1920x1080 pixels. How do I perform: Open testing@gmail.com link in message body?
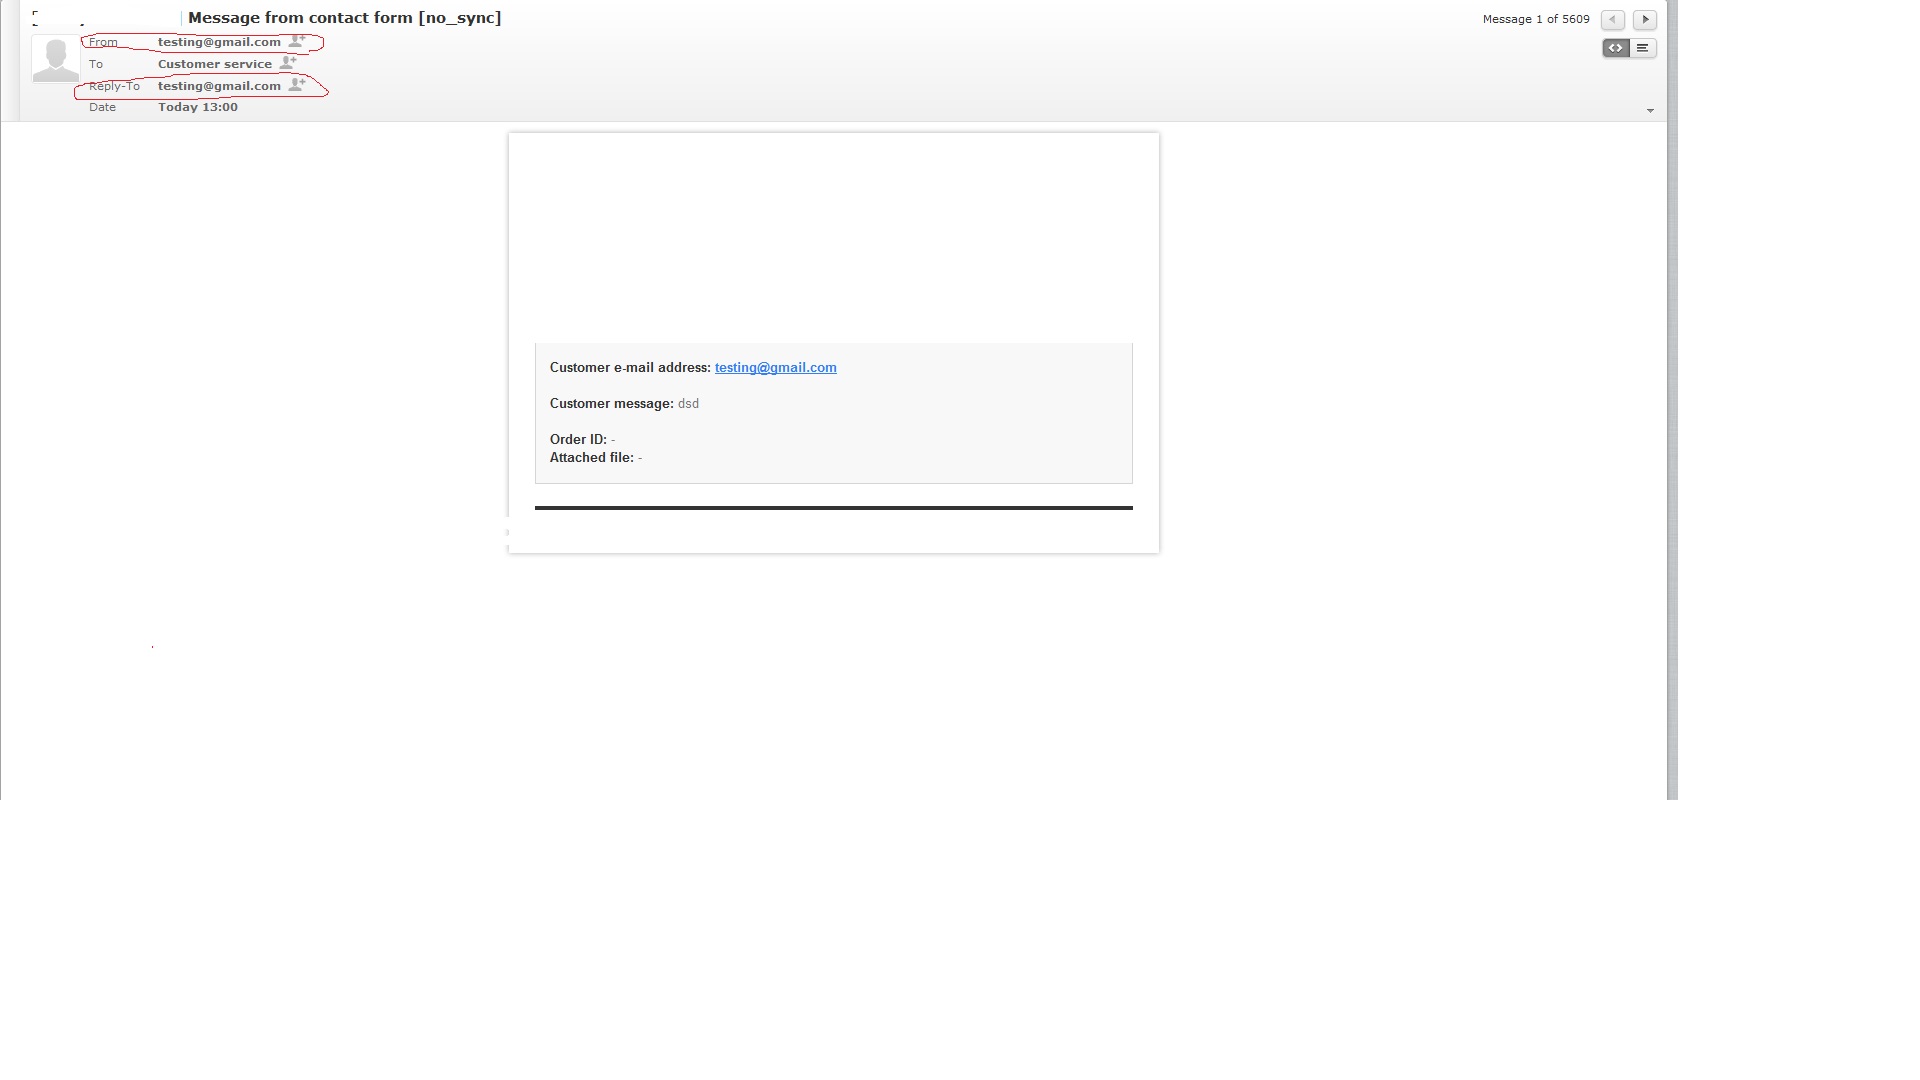click(x=775, y=368)
